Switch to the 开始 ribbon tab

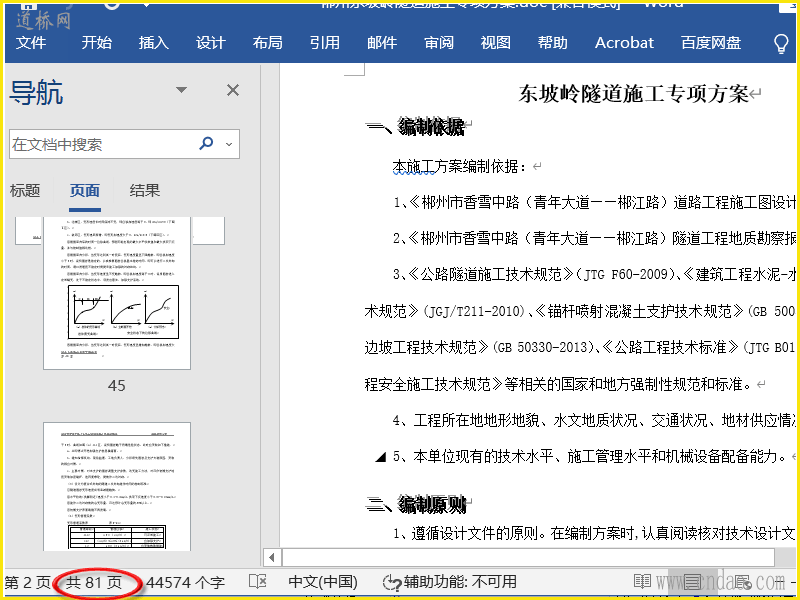(96, 43)
